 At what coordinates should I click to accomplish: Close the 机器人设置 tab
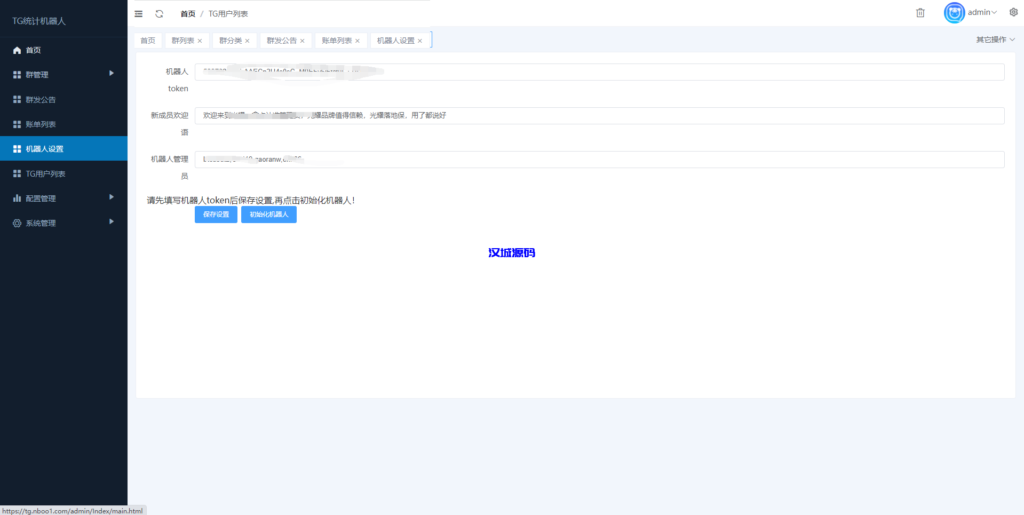[x=420, y=41]
